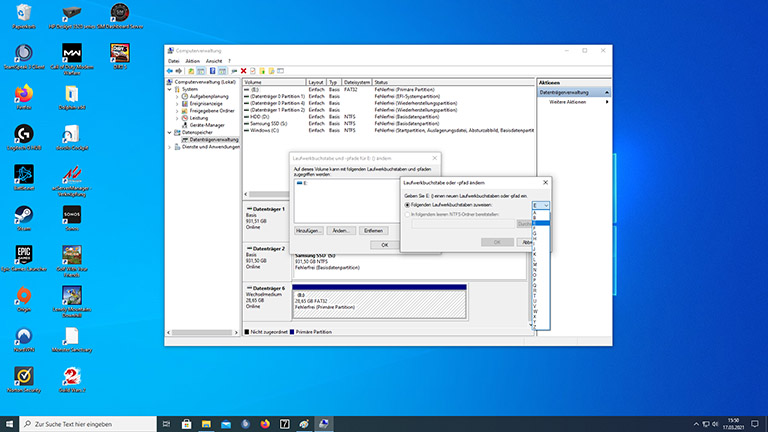This screenshot has width=768, height=432.
Task: Open the Firefox desktop shortcut
Action: [x=22, y=93]
